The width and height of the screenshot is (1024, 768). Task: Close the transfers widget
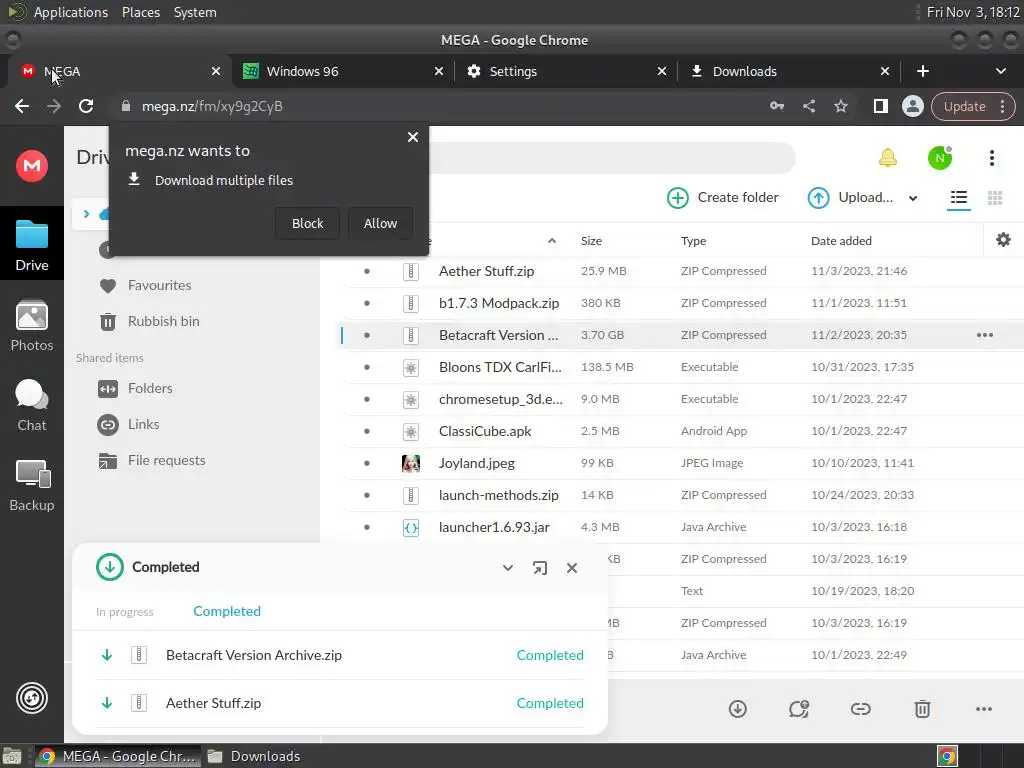click(571, 568)
